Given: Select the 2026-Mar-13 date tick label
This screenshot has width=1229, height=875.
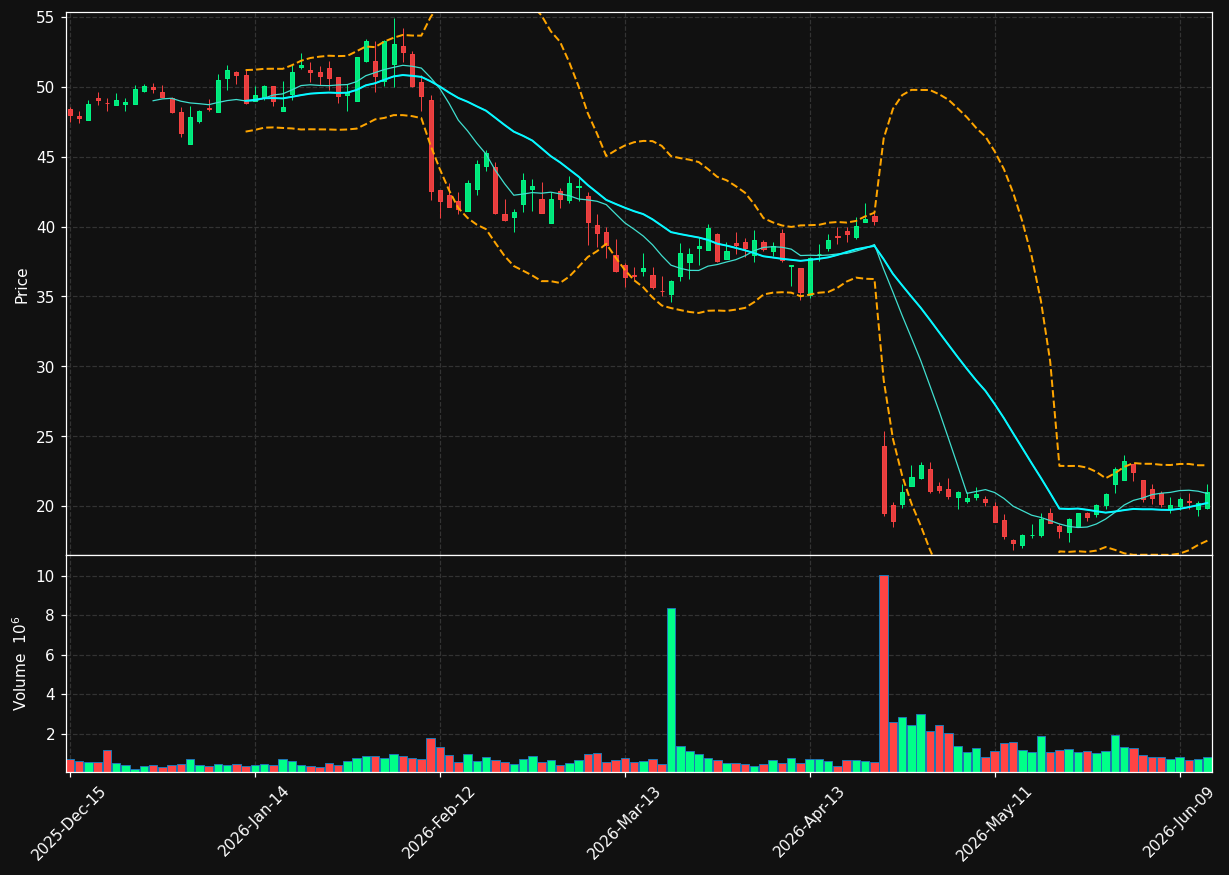Looking at the screenshot, I should 624,823.
